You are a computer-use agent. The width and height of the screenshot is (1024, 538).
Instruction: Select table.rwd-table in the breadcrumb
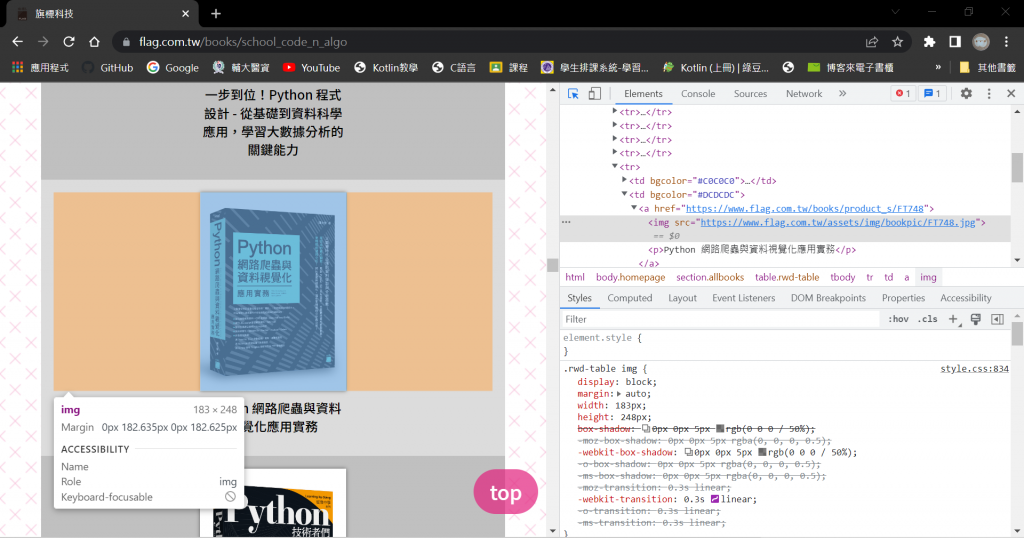click(787, 277)
